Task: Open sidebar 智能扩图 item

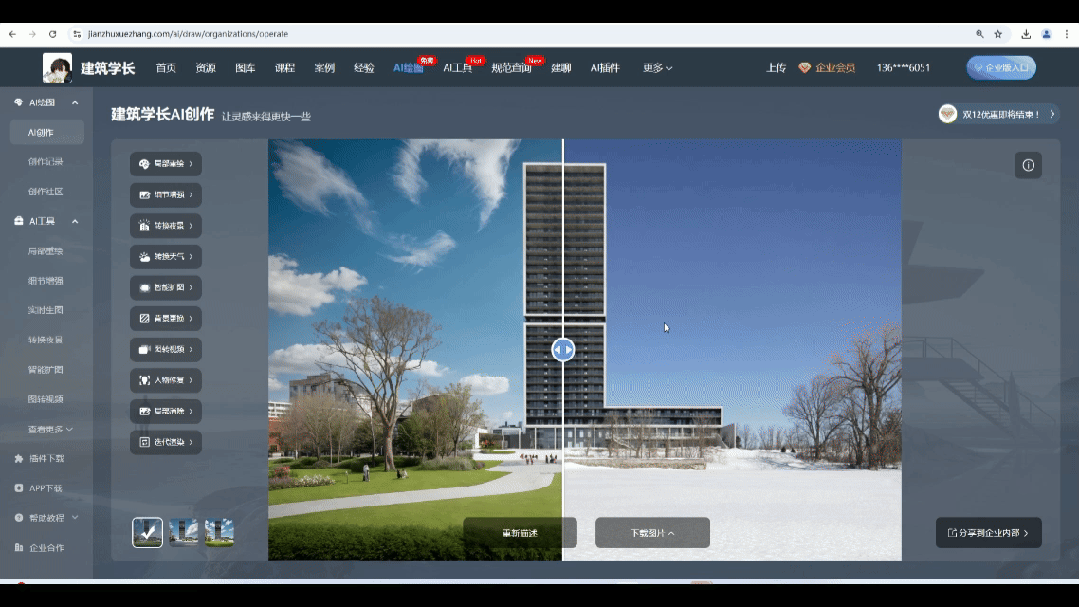Action: point(45,370)
